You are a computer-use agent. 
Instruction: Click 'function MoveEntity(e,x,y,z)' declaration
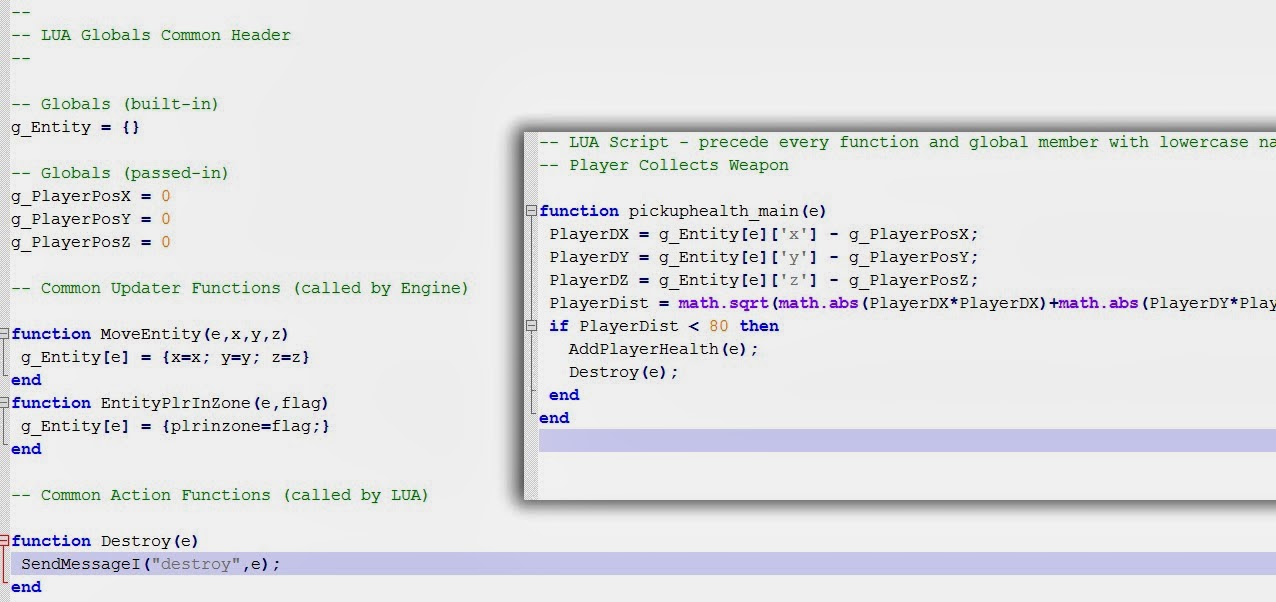(150, 334)
